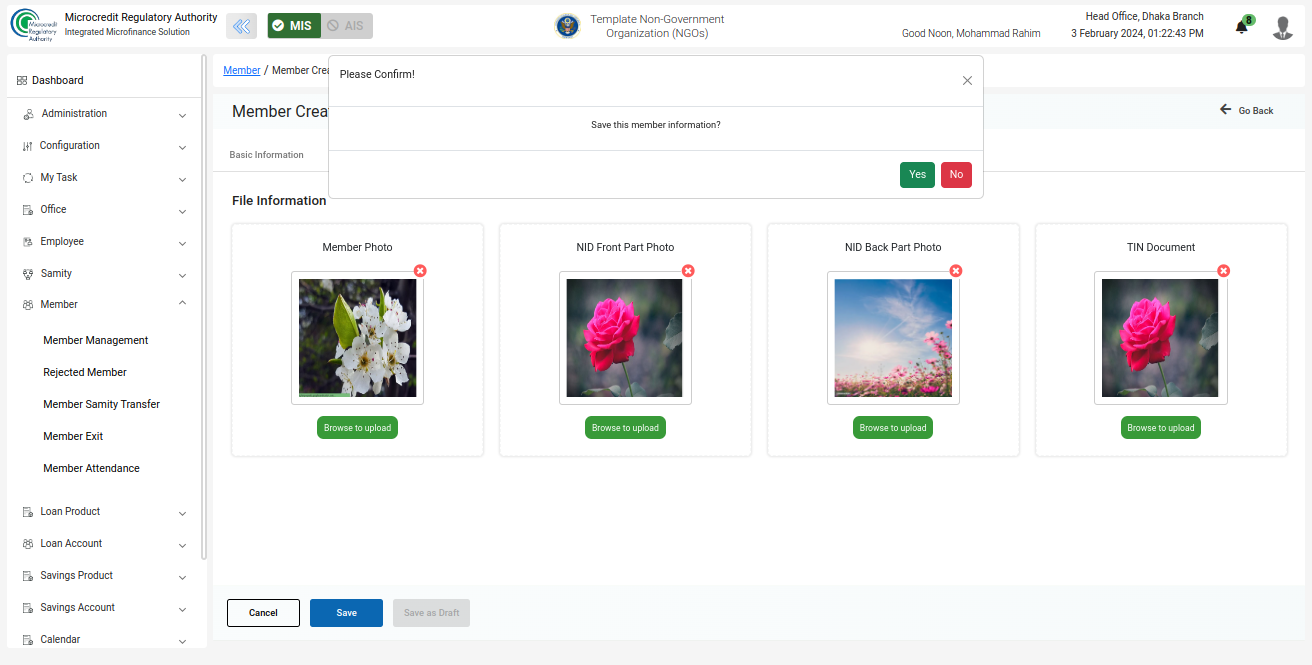Viewport: 1312px width, 665px height.
Task: Click the Member breadcrumb link
Action: click(x=242, y=71)
